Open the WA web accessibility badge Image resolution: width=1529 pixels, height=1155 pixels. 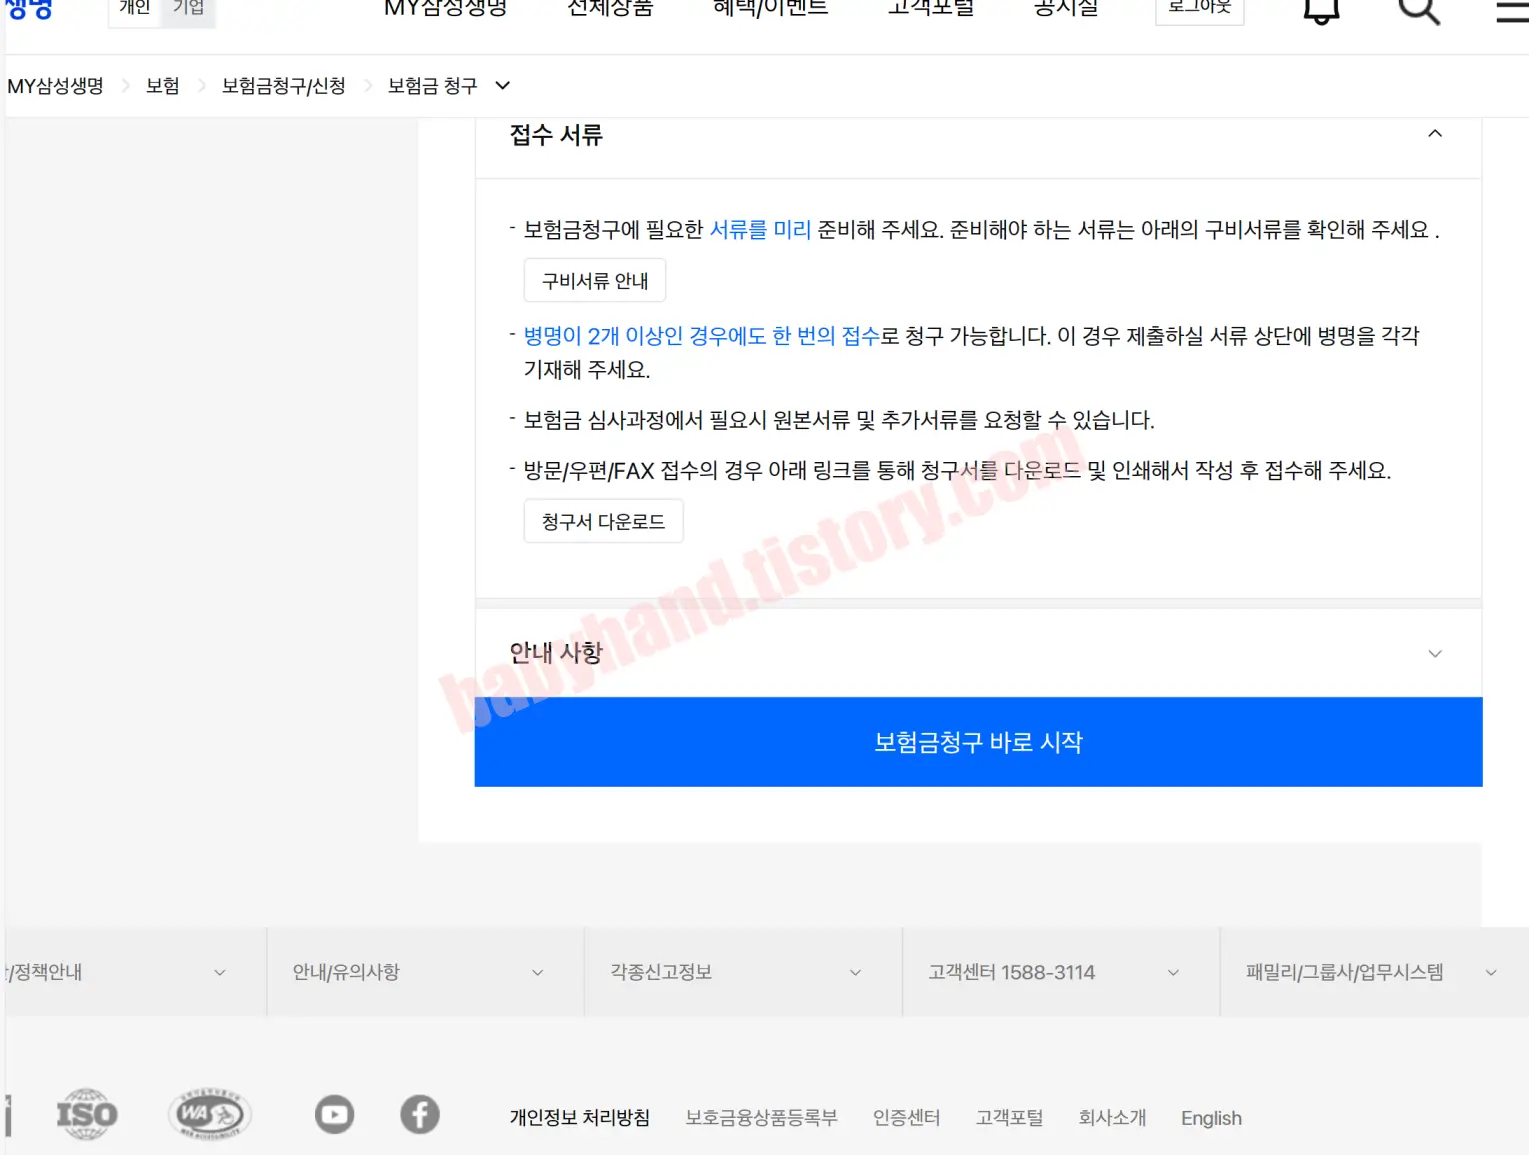pyautogui.click(x=209, y=1114)
